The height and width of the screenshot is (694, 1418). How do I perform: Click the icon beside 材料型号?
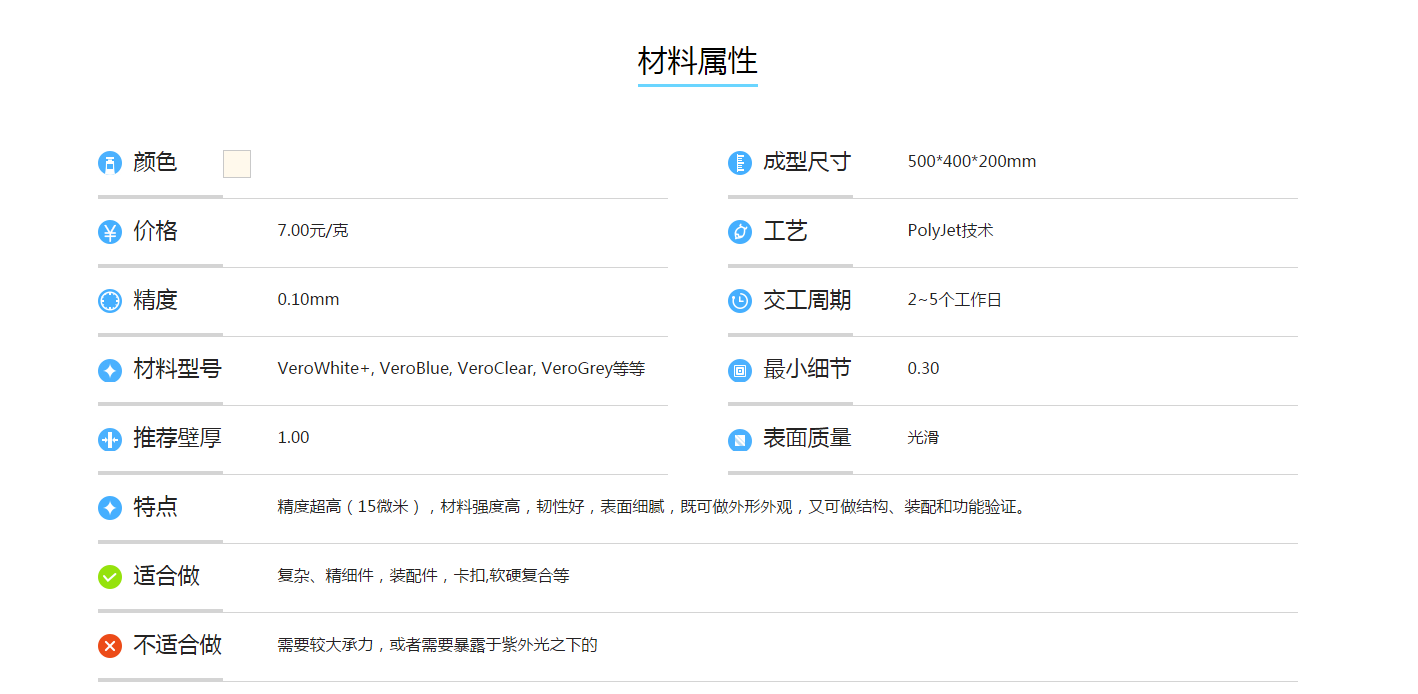pyautogui.click(x=110, y=370)
